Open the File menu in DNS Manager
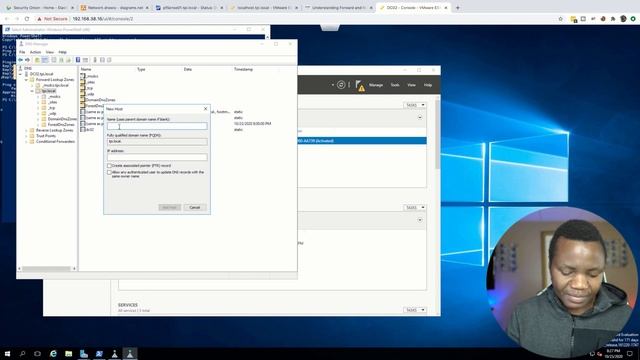 (22, 52)
